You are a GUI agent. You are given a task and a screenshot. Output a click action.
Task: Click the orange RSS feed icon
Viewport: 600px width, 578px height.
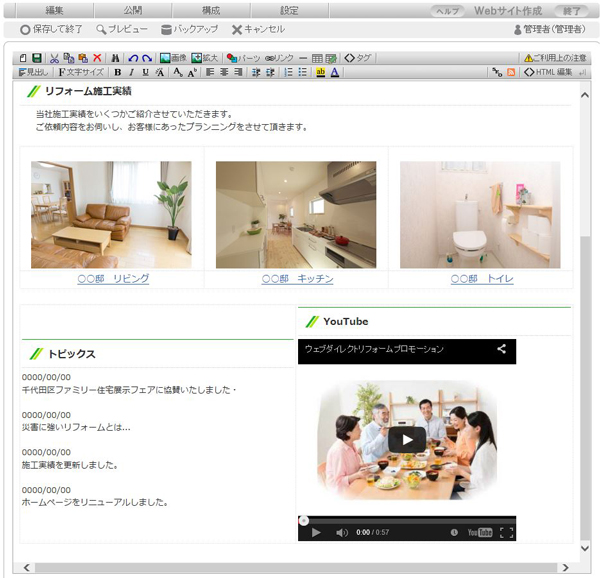click(x=511, y=72)
